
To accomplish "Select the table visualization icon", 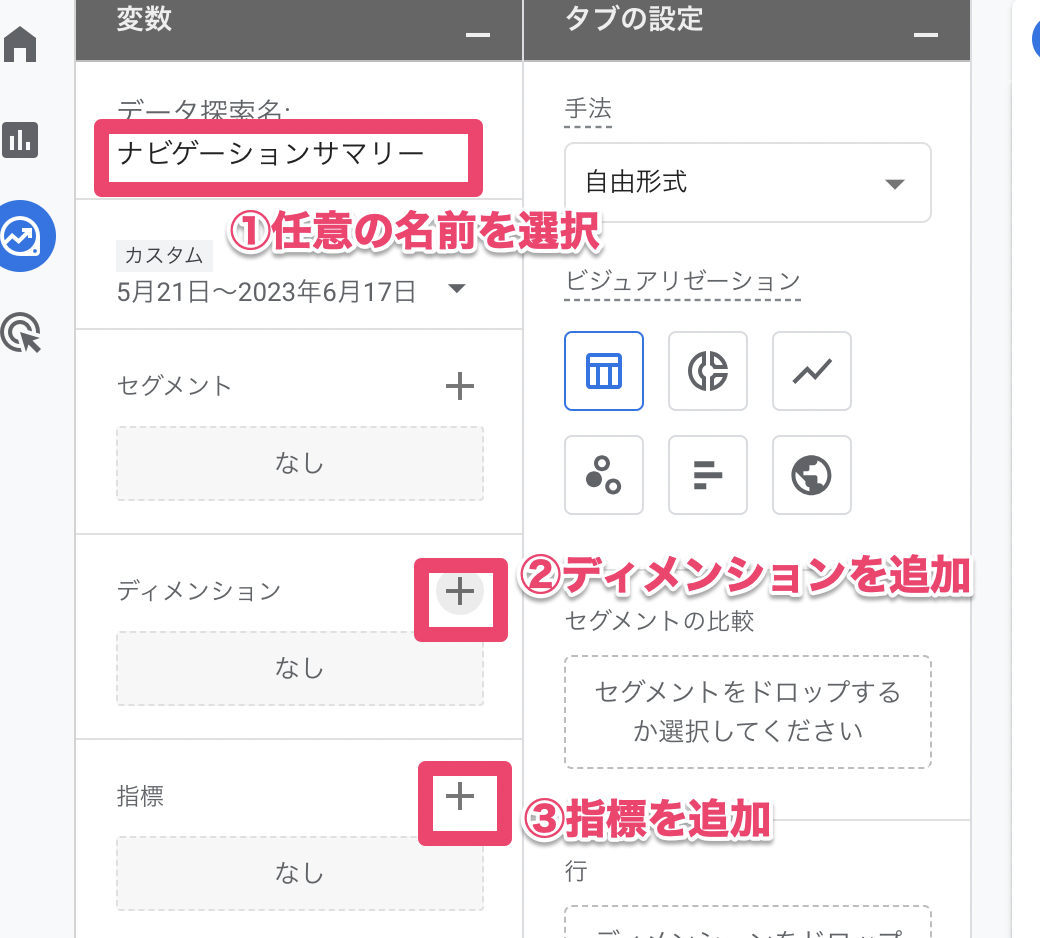I will tap(604, 371).
